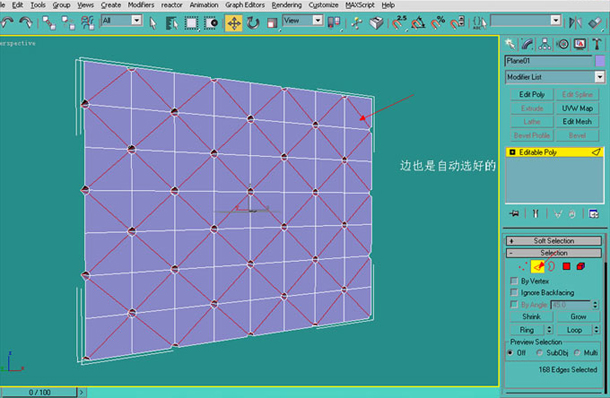Select the Move tool in toolbar

tap(234, 23)
